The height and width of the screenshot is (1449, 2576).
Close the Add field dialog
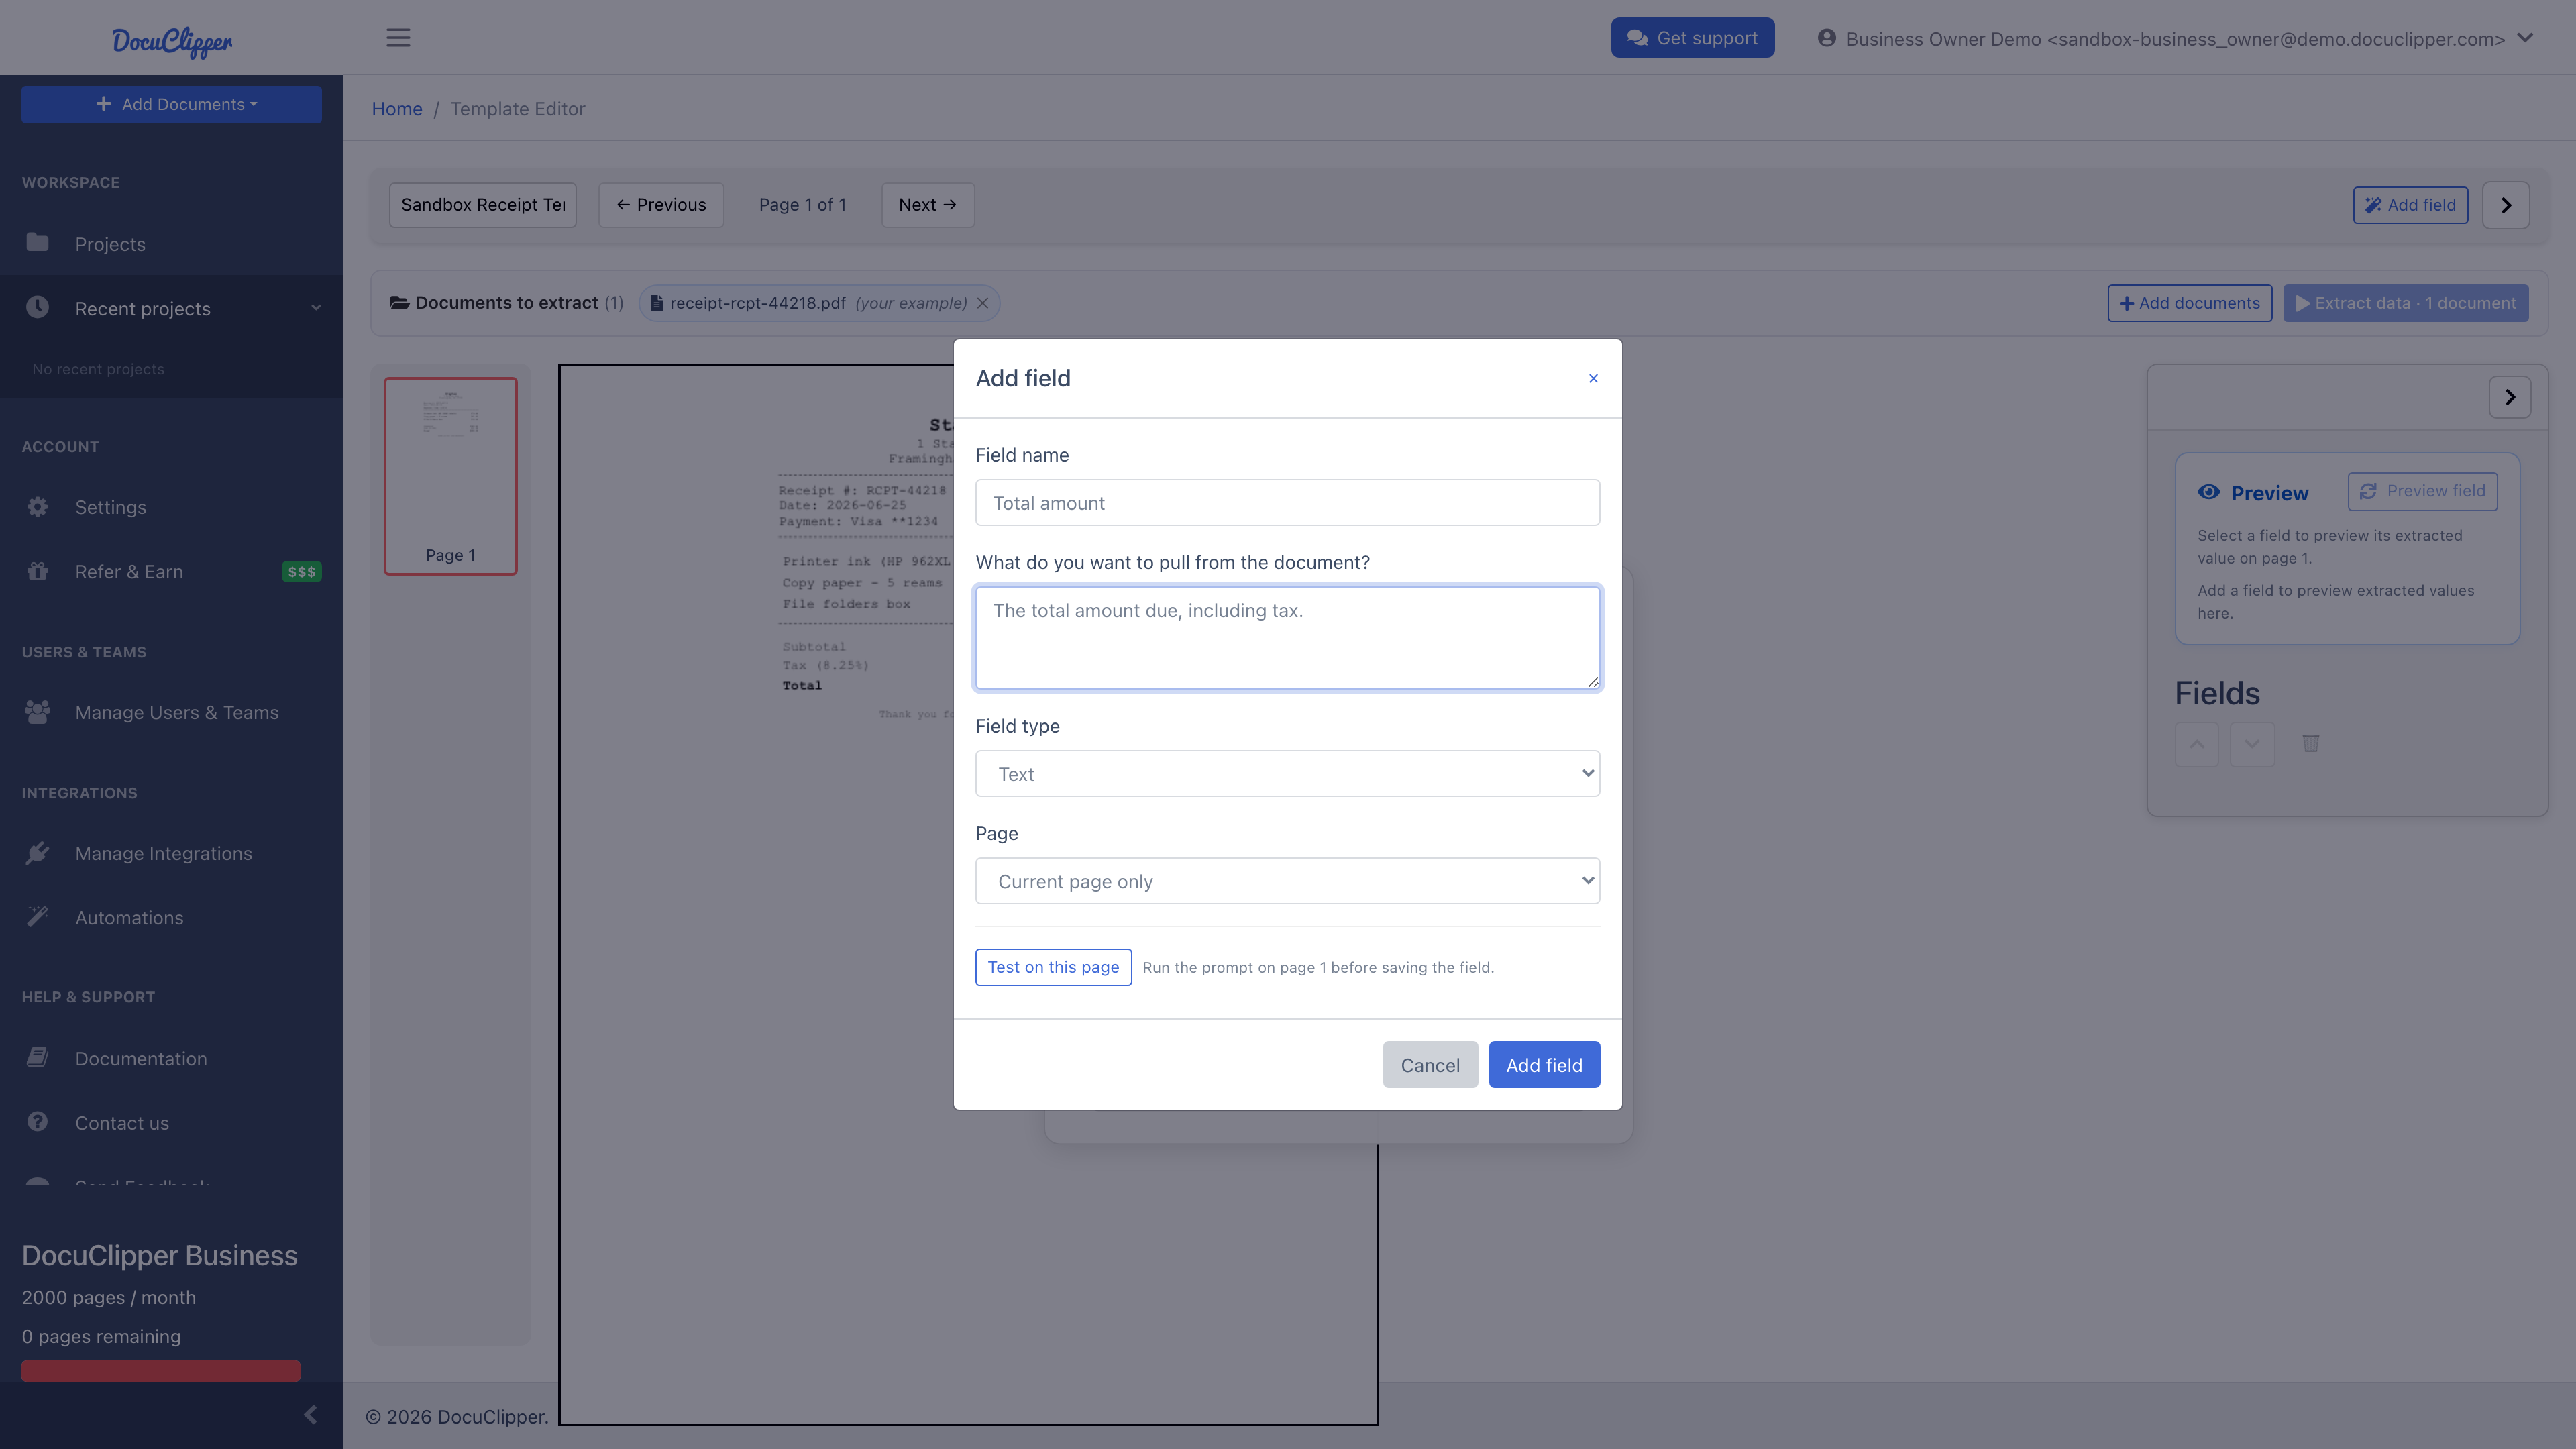[x=1593, y=378]
